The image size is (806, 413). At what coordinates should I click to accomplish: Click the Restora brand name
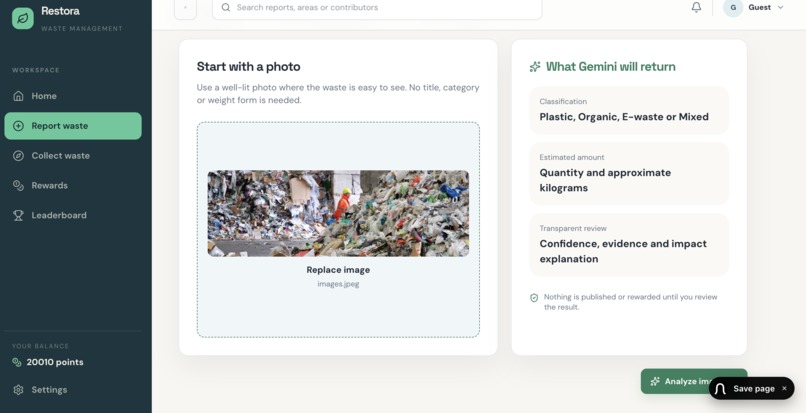[60, 11]
